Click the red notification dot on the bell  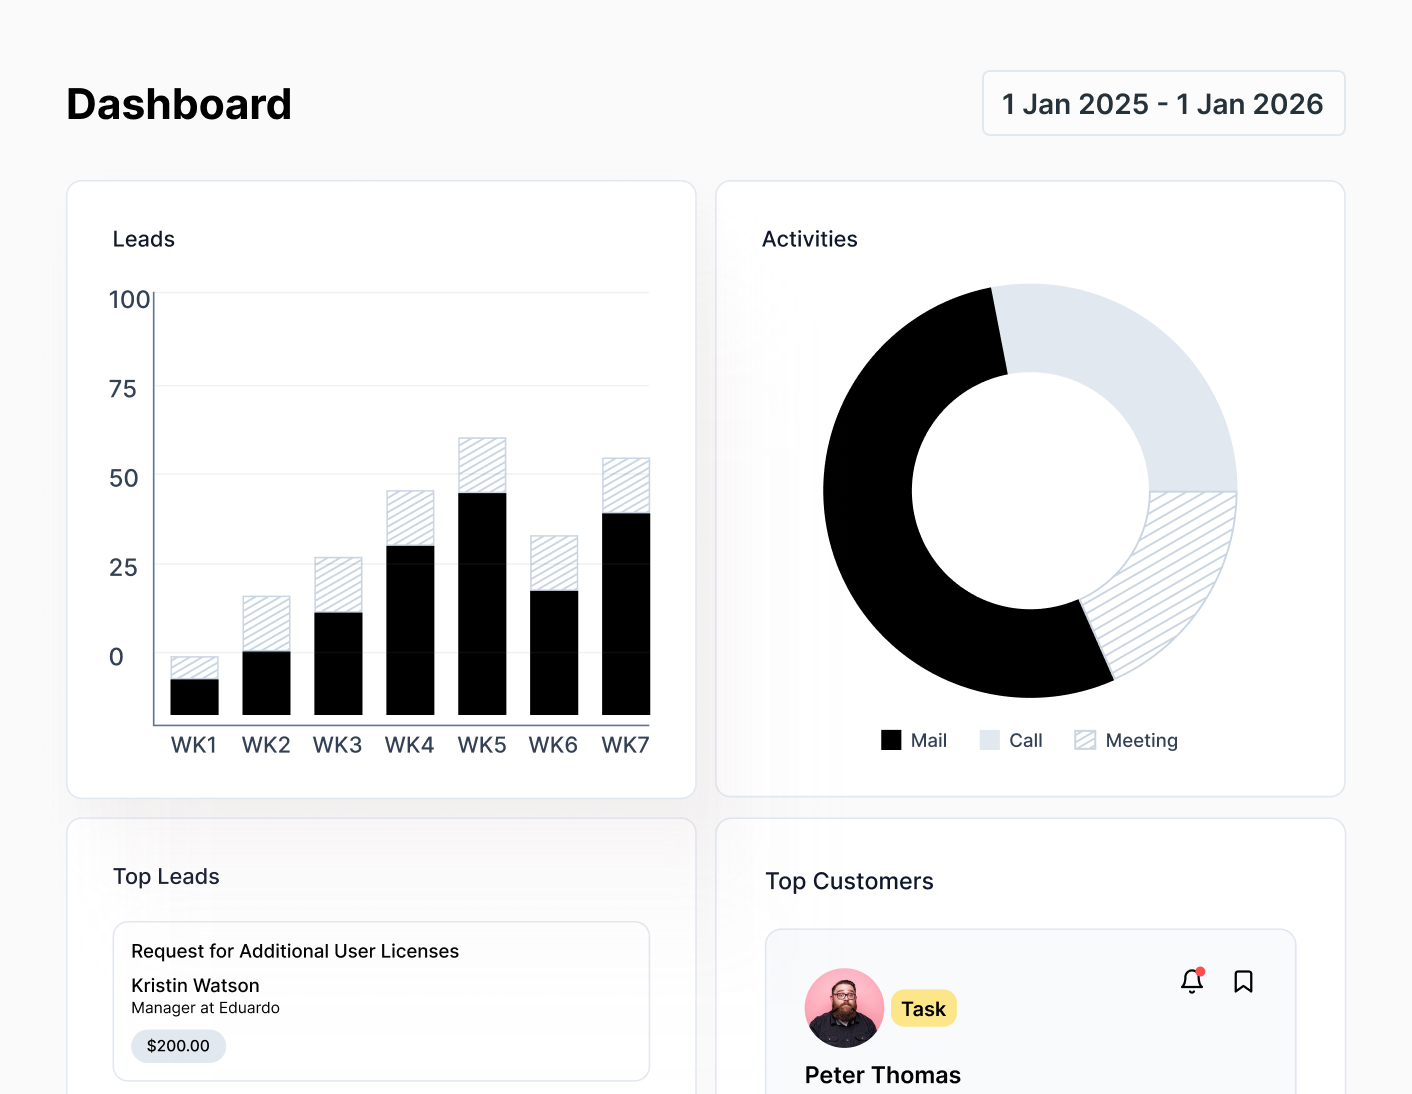[x=1200, y=971]
